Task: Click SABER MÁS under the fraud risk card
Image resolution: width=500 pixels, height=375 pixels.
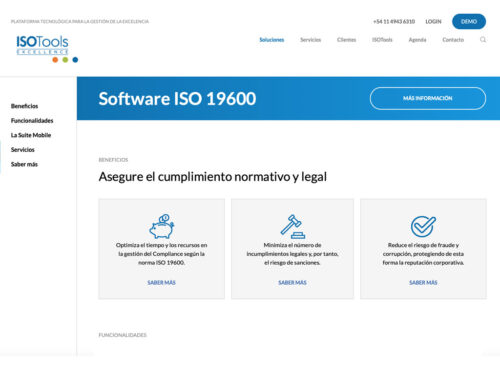Action: 423,283
